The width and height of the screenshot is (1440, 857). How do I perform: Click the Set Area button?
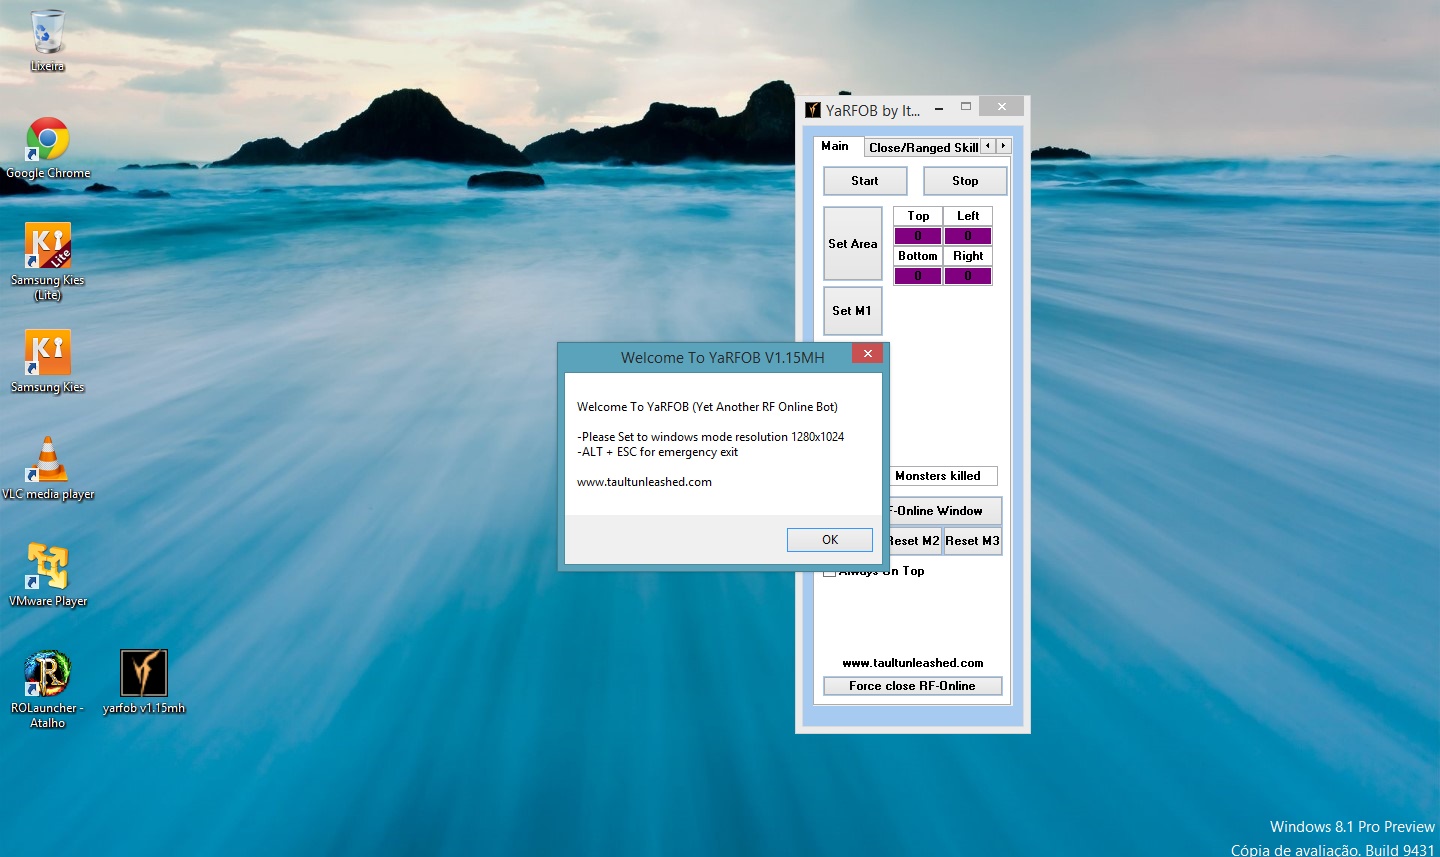click(853, 244)
